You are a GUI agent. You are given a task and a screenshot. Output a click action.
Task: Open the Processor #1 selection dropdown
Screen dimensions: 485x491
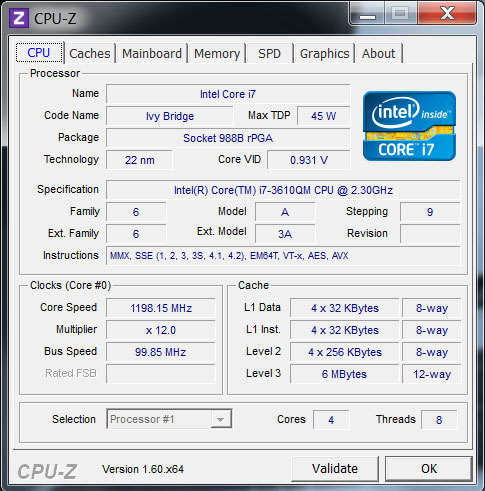(x=169, y=419)
